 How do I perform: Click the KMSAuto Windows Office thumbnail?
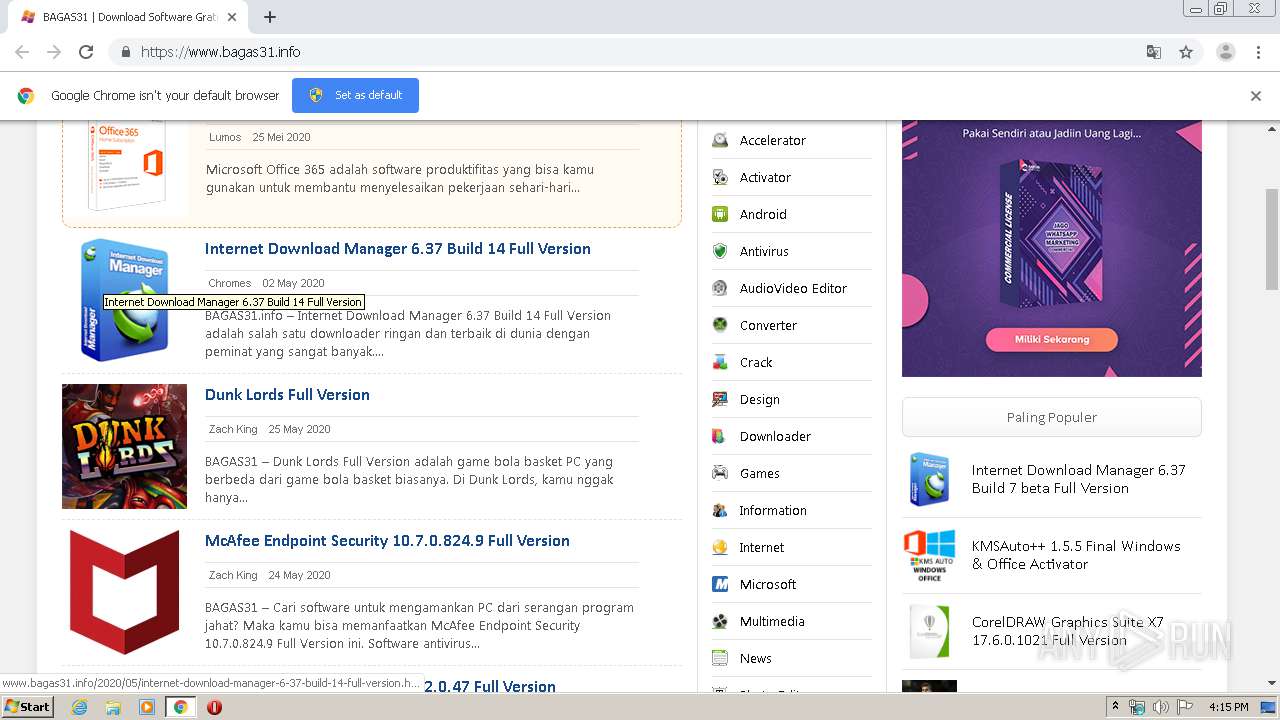point(929,556)
